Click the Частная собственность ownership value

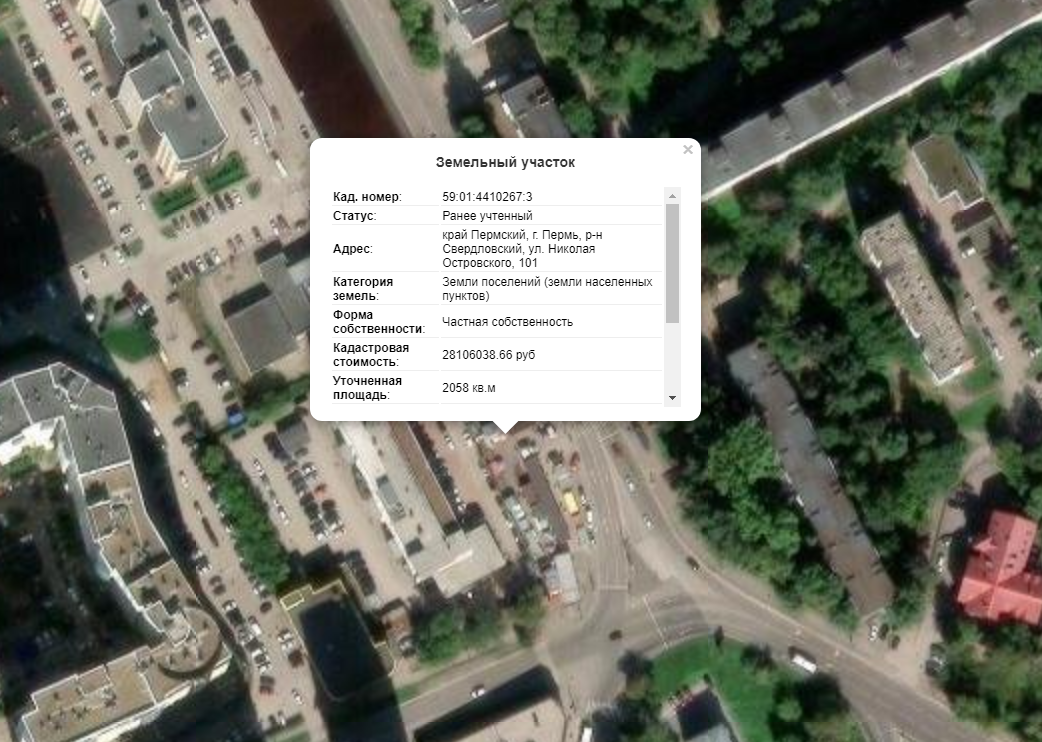(507, 322)
